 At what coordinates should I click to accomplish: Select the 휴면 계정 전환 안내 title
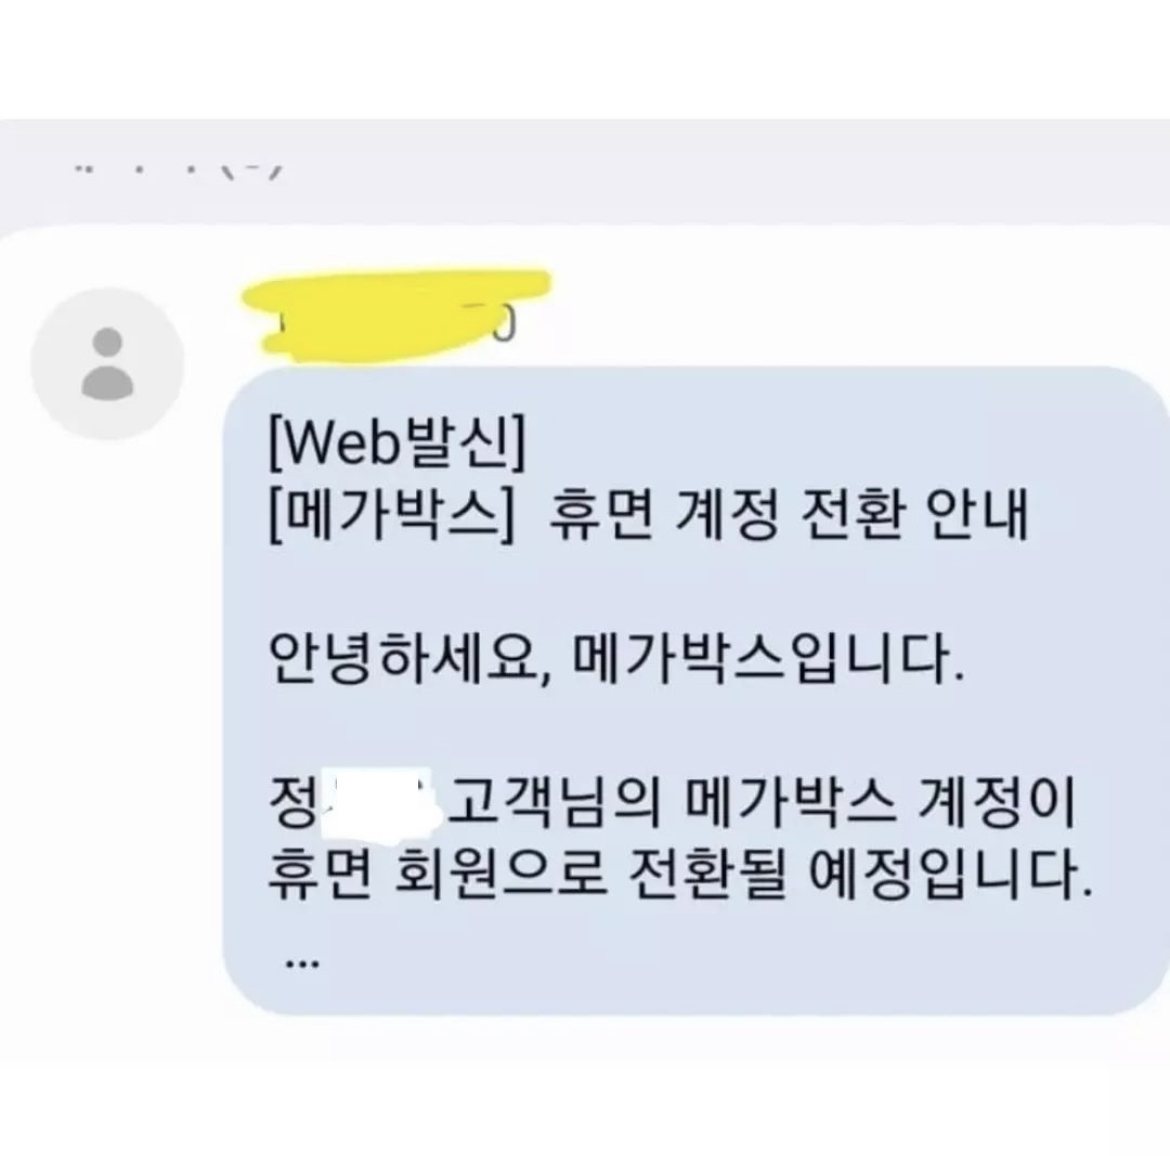[x=789, y=515]
